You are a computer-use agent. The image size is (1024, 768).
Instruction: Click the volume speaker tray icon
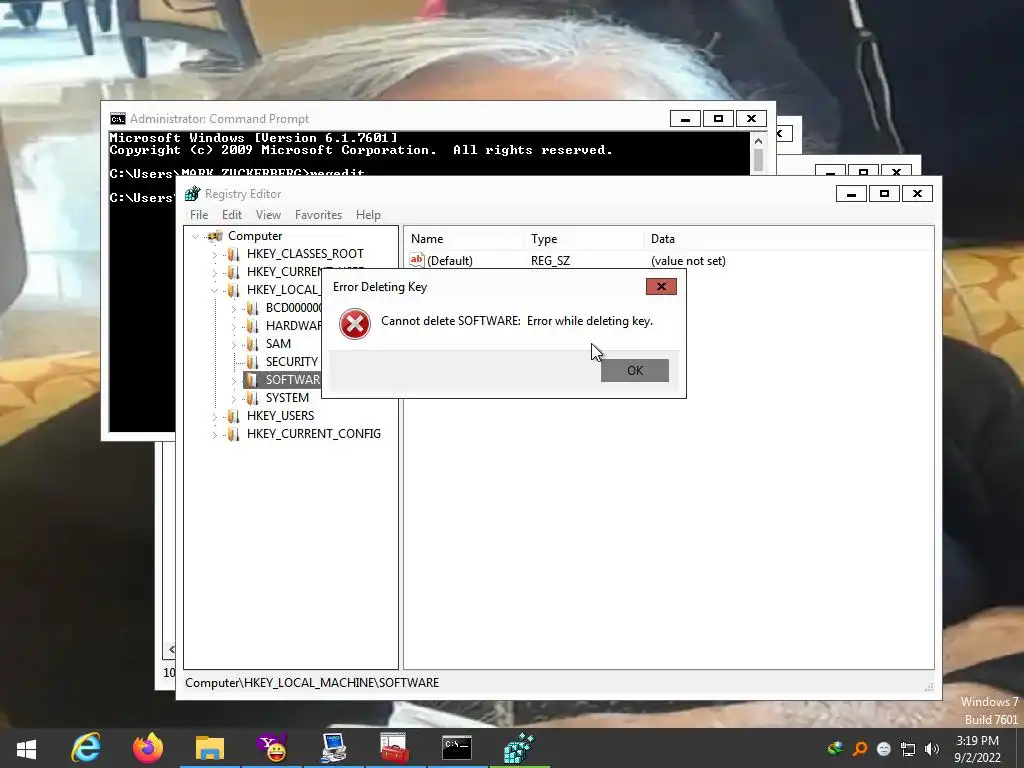932,748
